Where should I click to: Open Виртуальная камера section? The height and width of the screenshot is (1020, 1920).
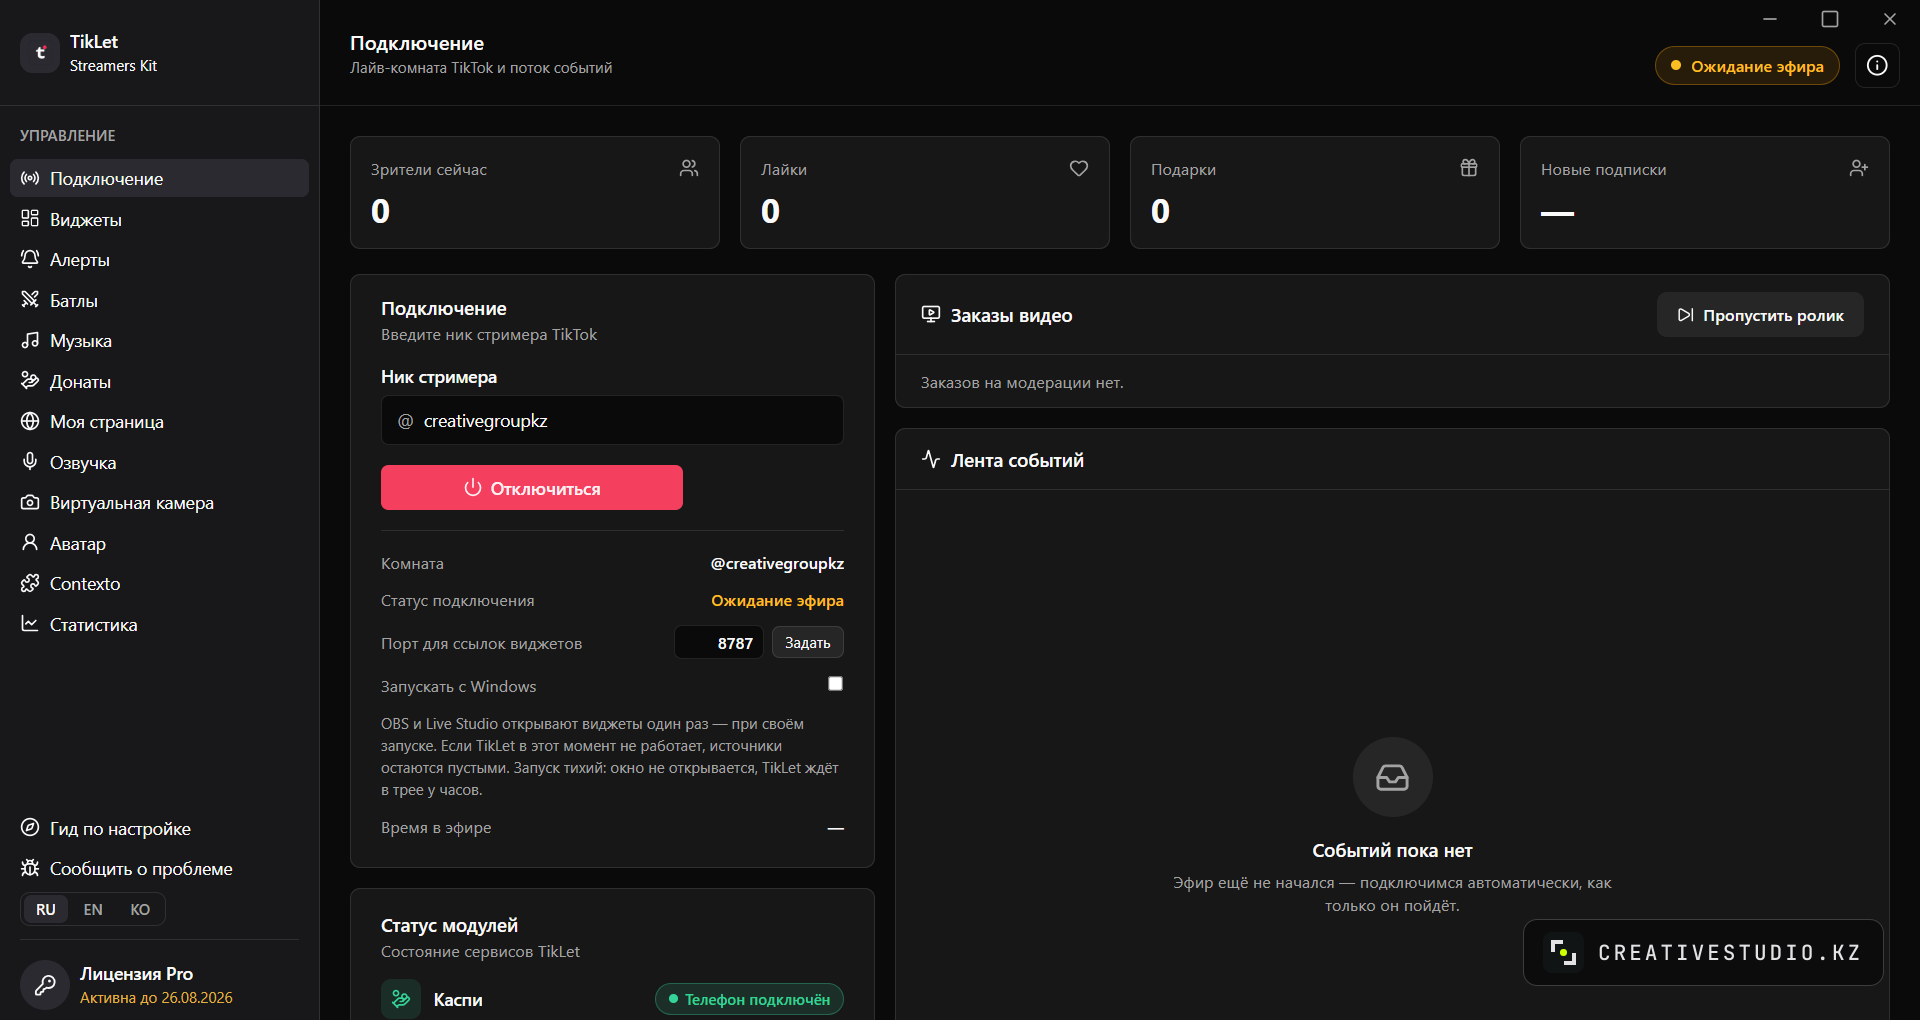click(x=160, y=503)
